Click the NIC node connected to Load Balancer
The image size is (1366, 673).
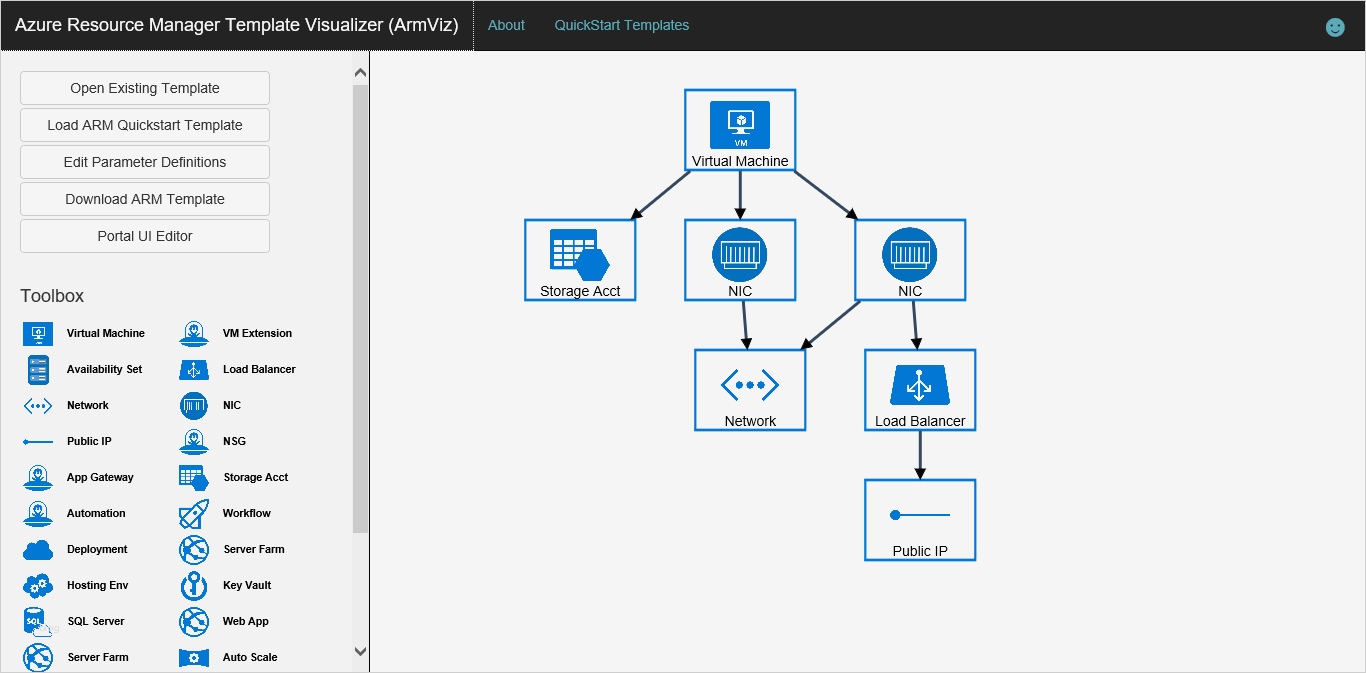(x=910, y=260)
